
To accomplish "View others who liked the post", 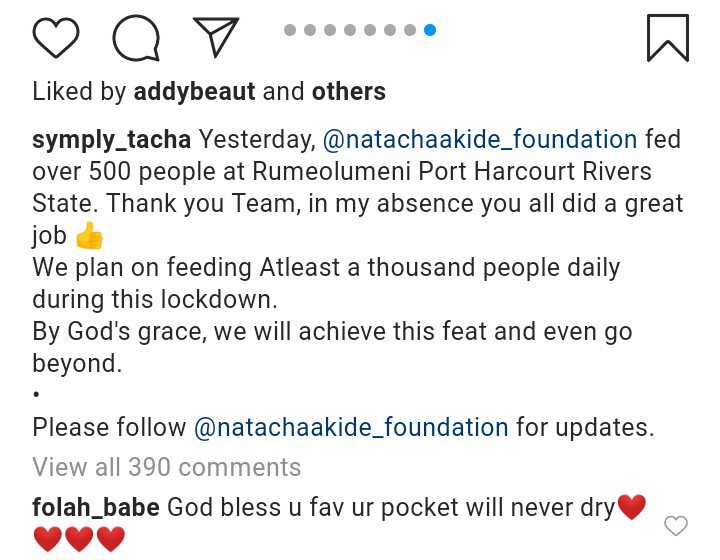I will tap(348, 92).
